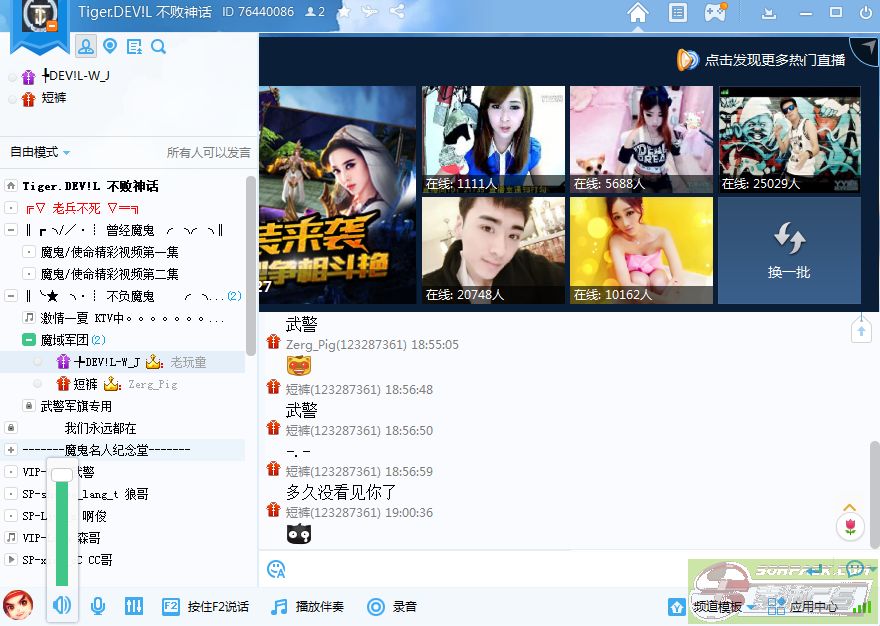
Task: Collapse the 魔域军团 sub-channel
Action: tap(29, 340)
